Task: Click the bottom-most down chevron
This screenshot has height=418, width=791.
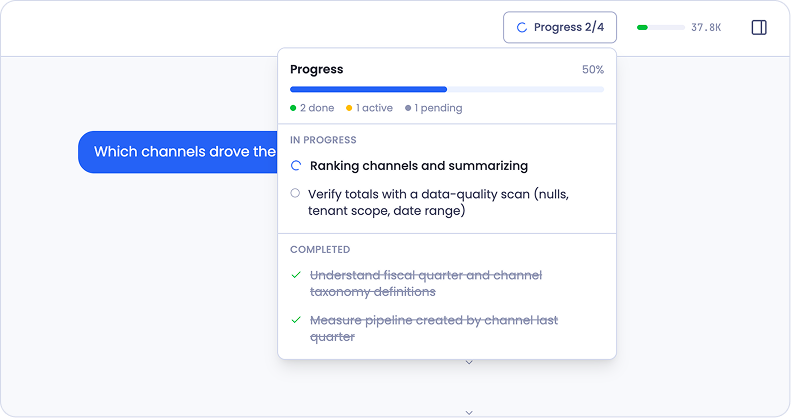Action: [x=469, y=412]
